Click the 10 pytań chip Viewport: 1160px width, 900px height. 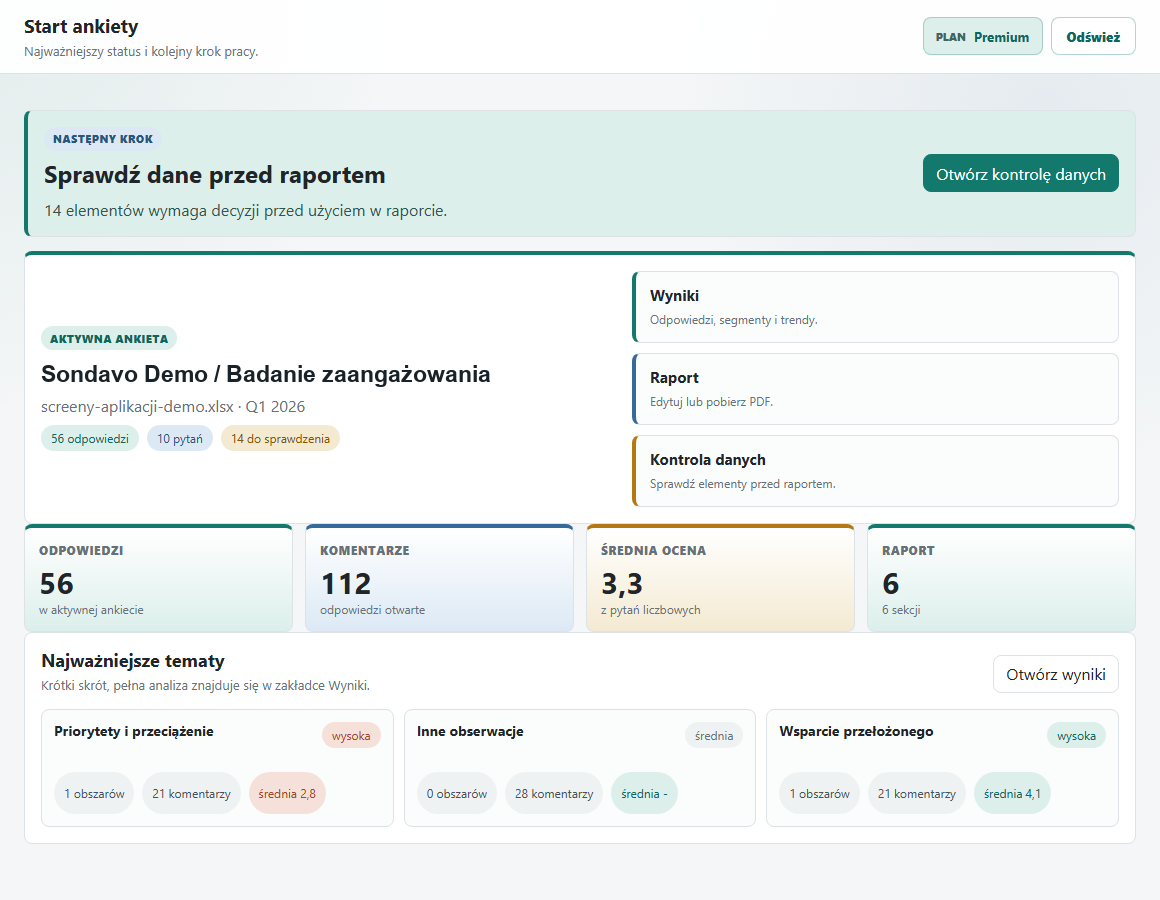[x=180, y=439]
